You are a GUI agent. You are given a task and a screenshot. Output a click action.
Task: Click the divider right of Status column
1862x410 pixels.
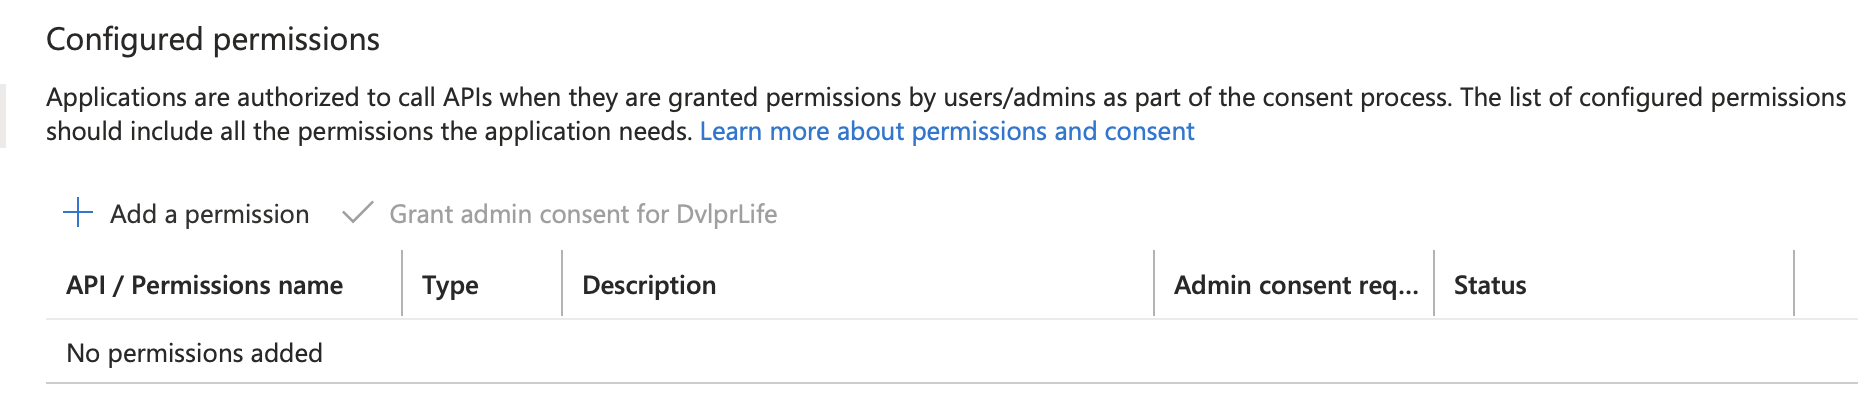coord(1794,284)
